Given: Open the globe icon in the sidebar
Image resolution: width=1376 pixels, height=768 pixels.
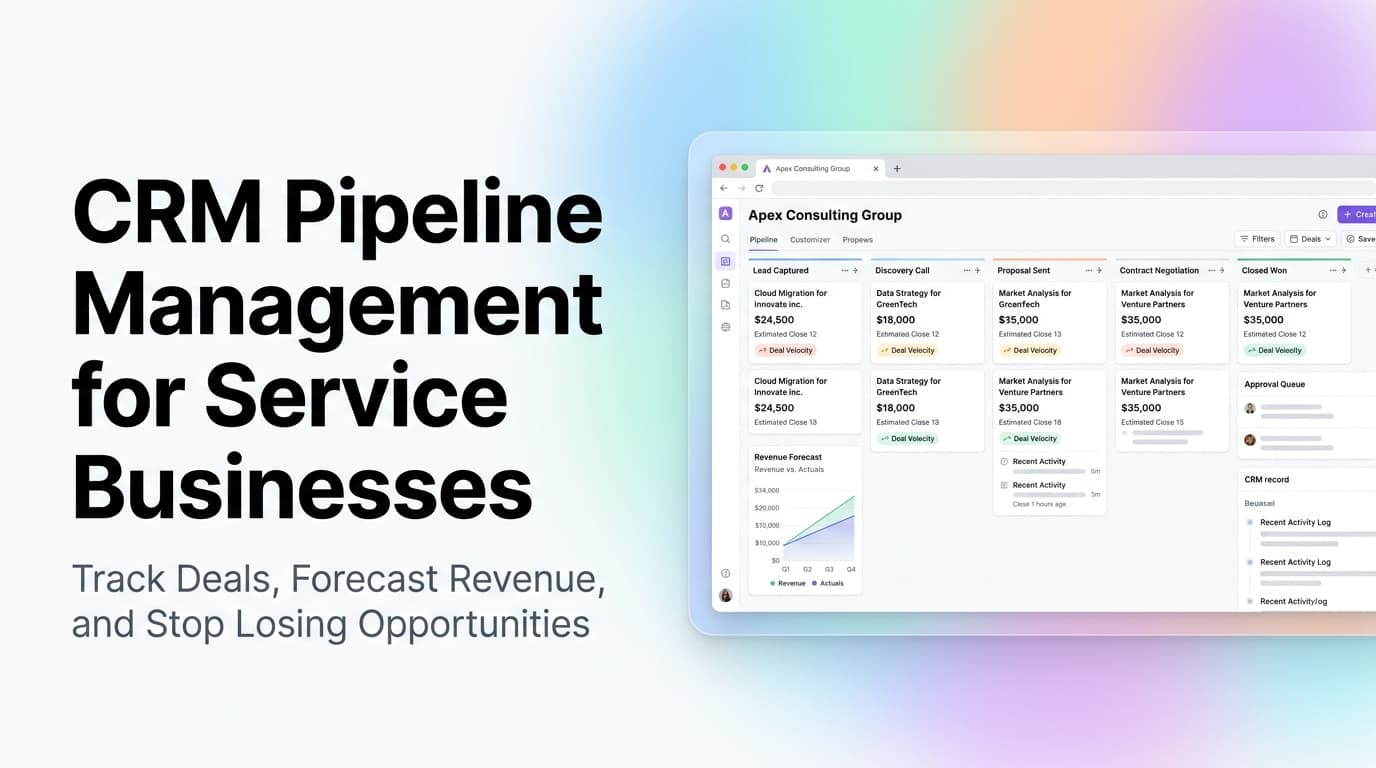Looking at the screenshot, I should point(725,327).
